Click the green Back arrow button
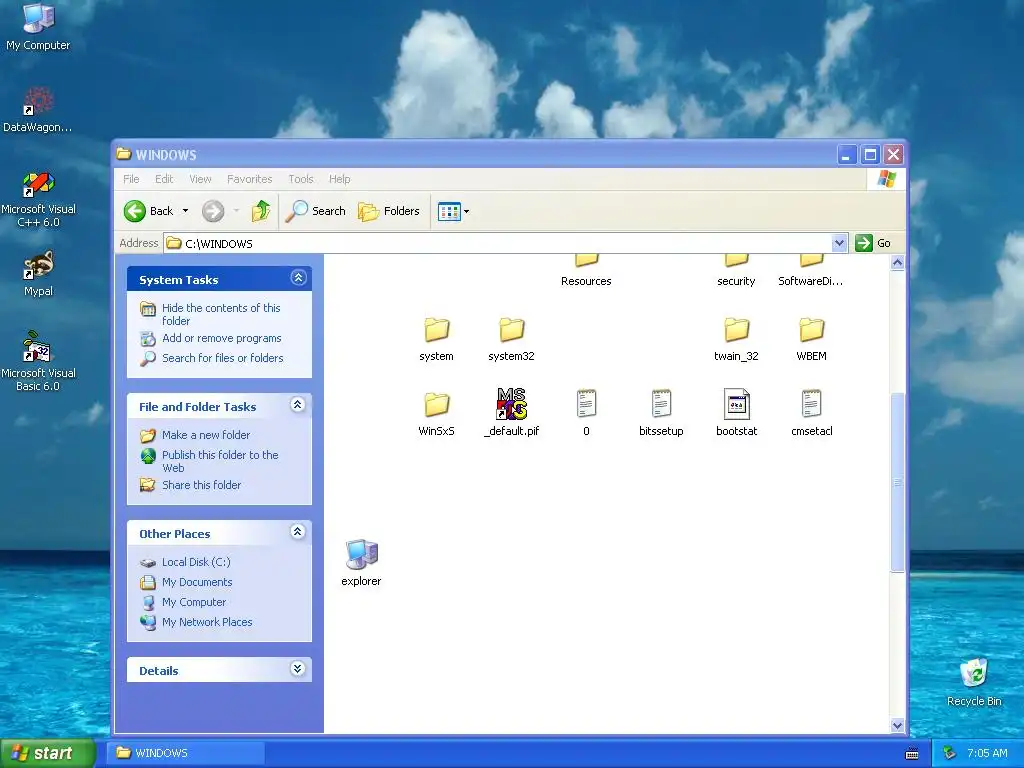 tap(135, 211)
